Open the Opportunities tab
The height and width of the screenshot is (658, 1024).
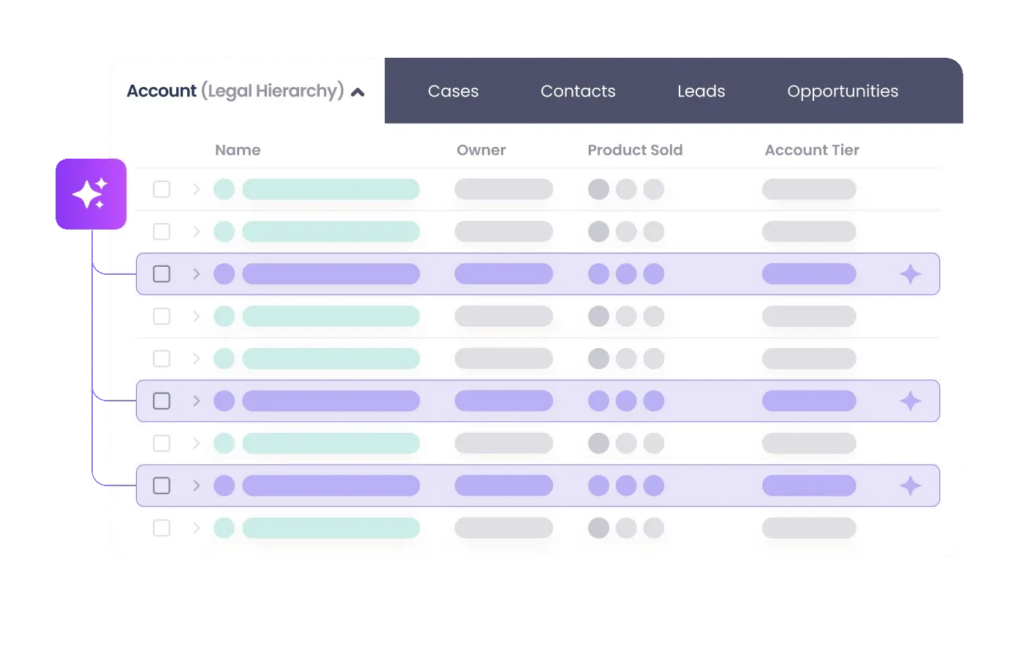pyautogui.click(x=842, y=90)
